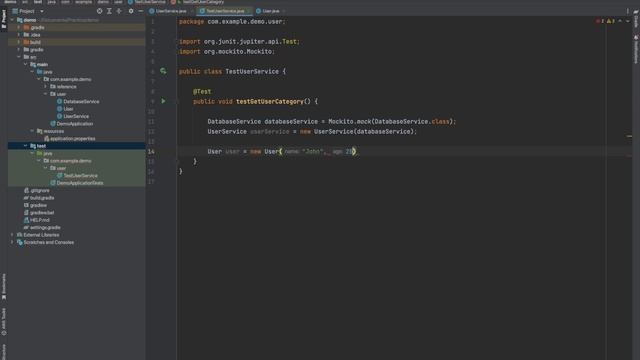The height and width of the screenshot is (360, 640).
Task: Click the External Libraries icon
Action: click(x=20, y=235)
